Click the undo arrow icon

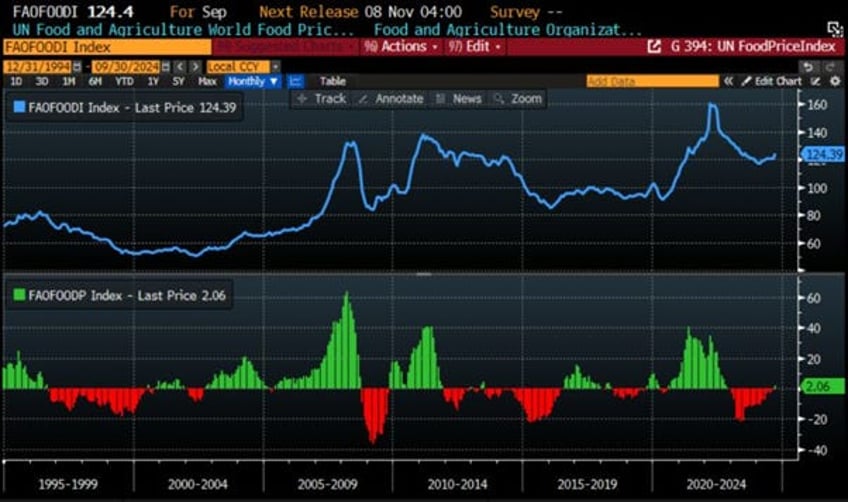click(807, 67)
